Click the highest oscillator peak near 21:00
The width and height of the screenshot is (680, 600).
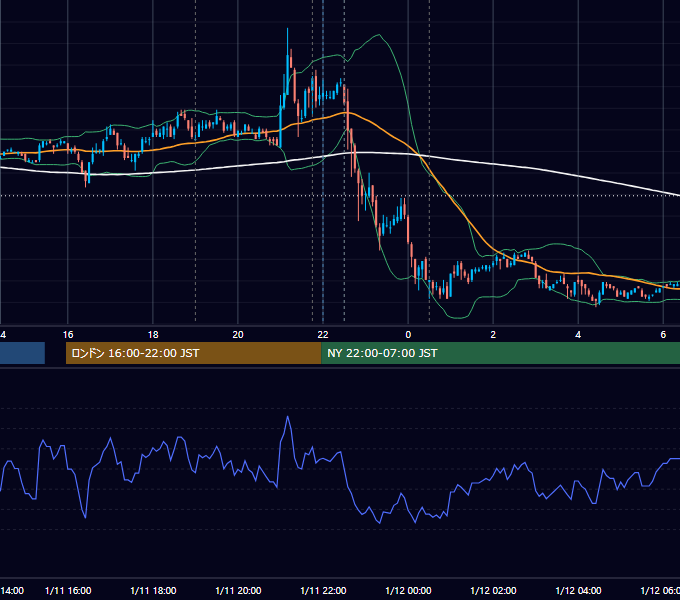tap(288, 417)
